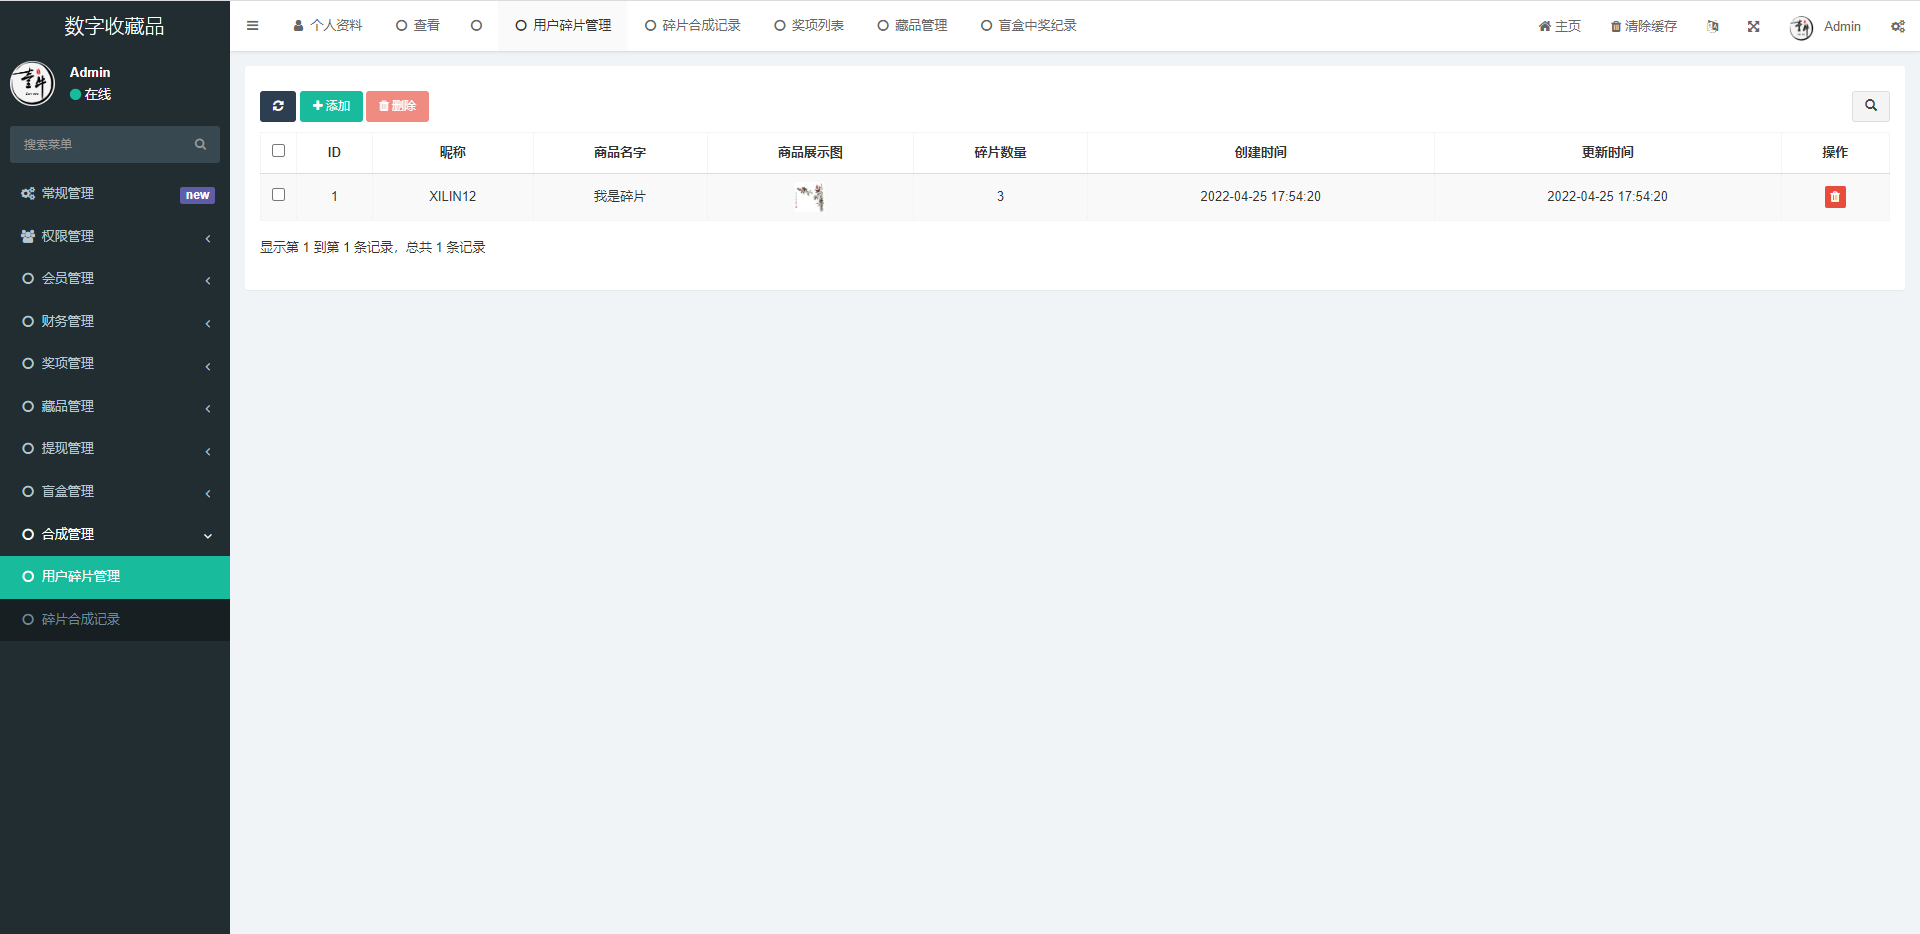The image size is (1920, 934).
Task: Click inside the sidebar 搜索菜单 input field
Action: coord(100,144)
